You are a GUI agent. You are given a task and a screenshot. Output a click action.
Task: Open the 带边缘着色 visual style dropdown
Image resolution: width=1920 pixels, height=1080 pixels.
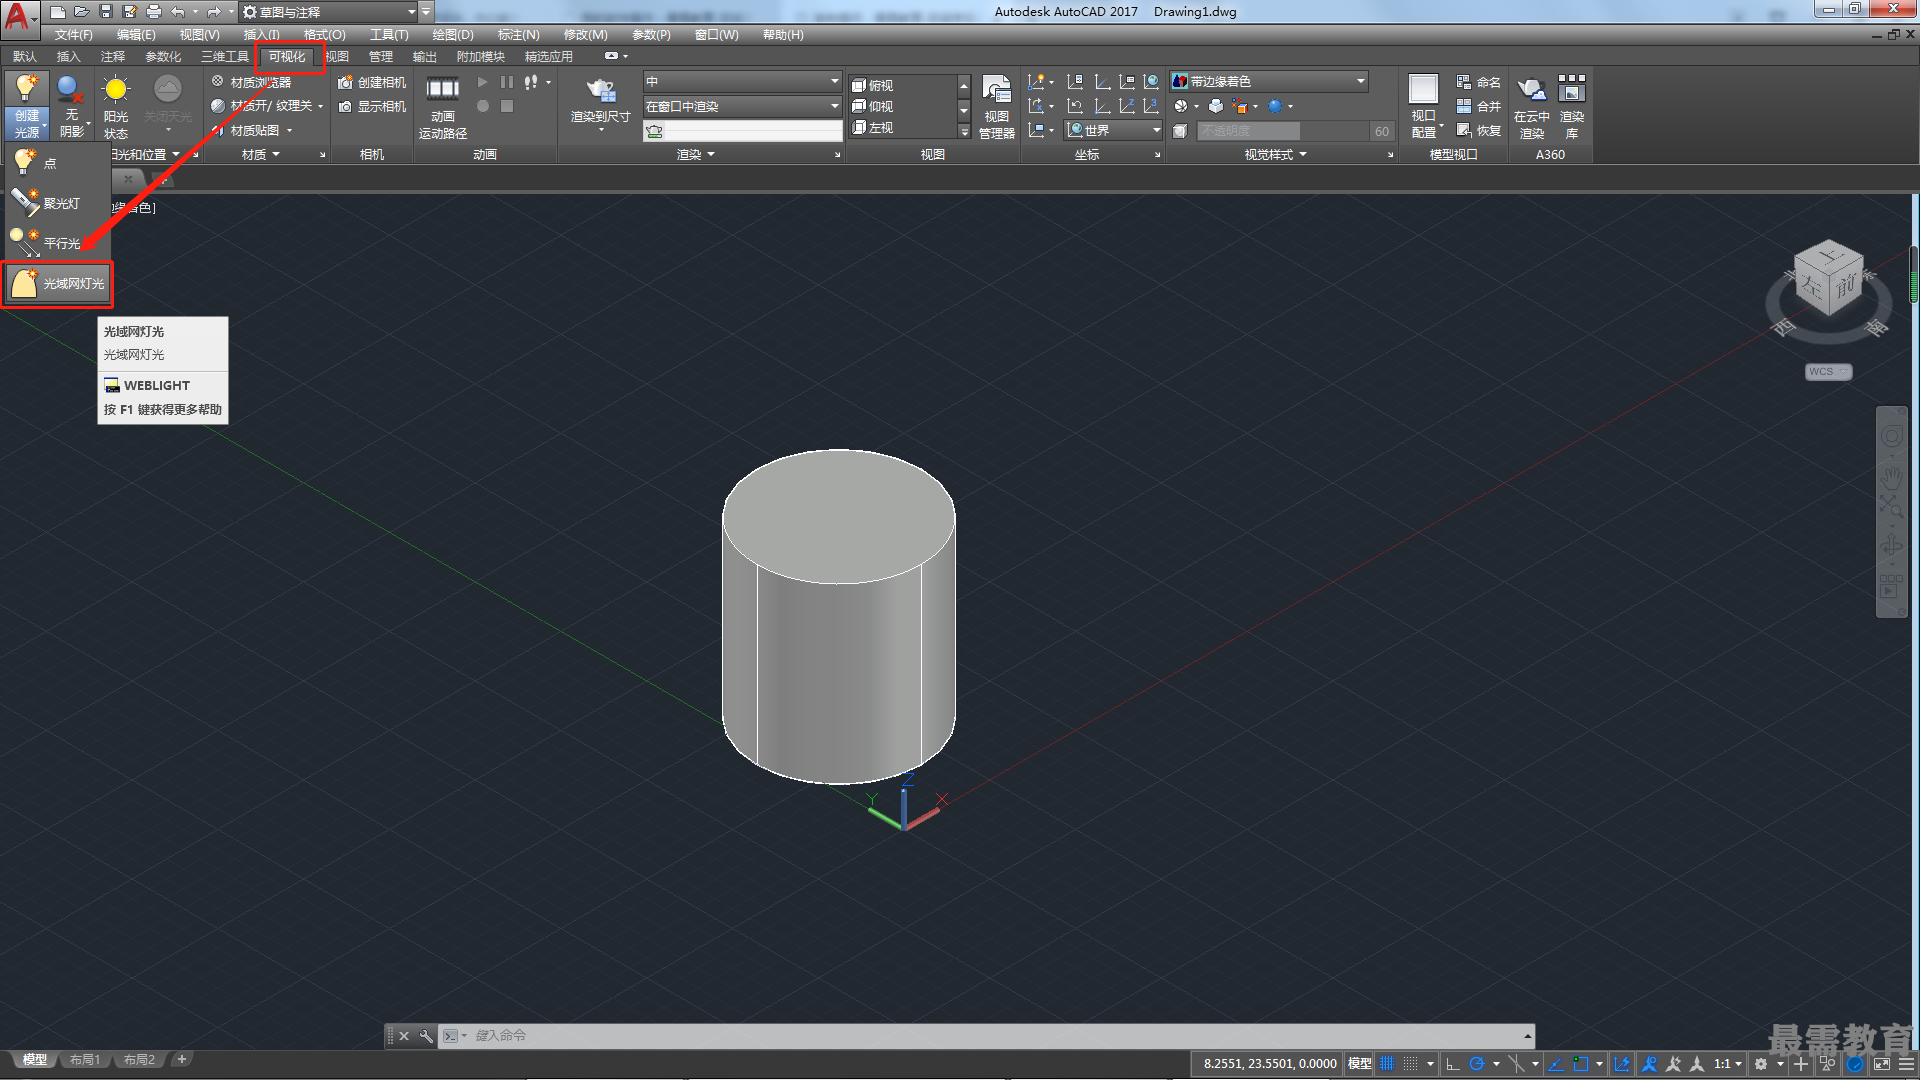[x=1268, y=81]
